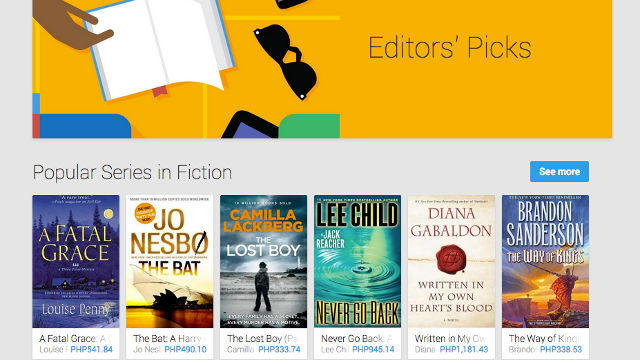Image resolution: width=640 pixels, height=360 pixels.
Task: Select price PHP945.14
Action: point(373,350)
